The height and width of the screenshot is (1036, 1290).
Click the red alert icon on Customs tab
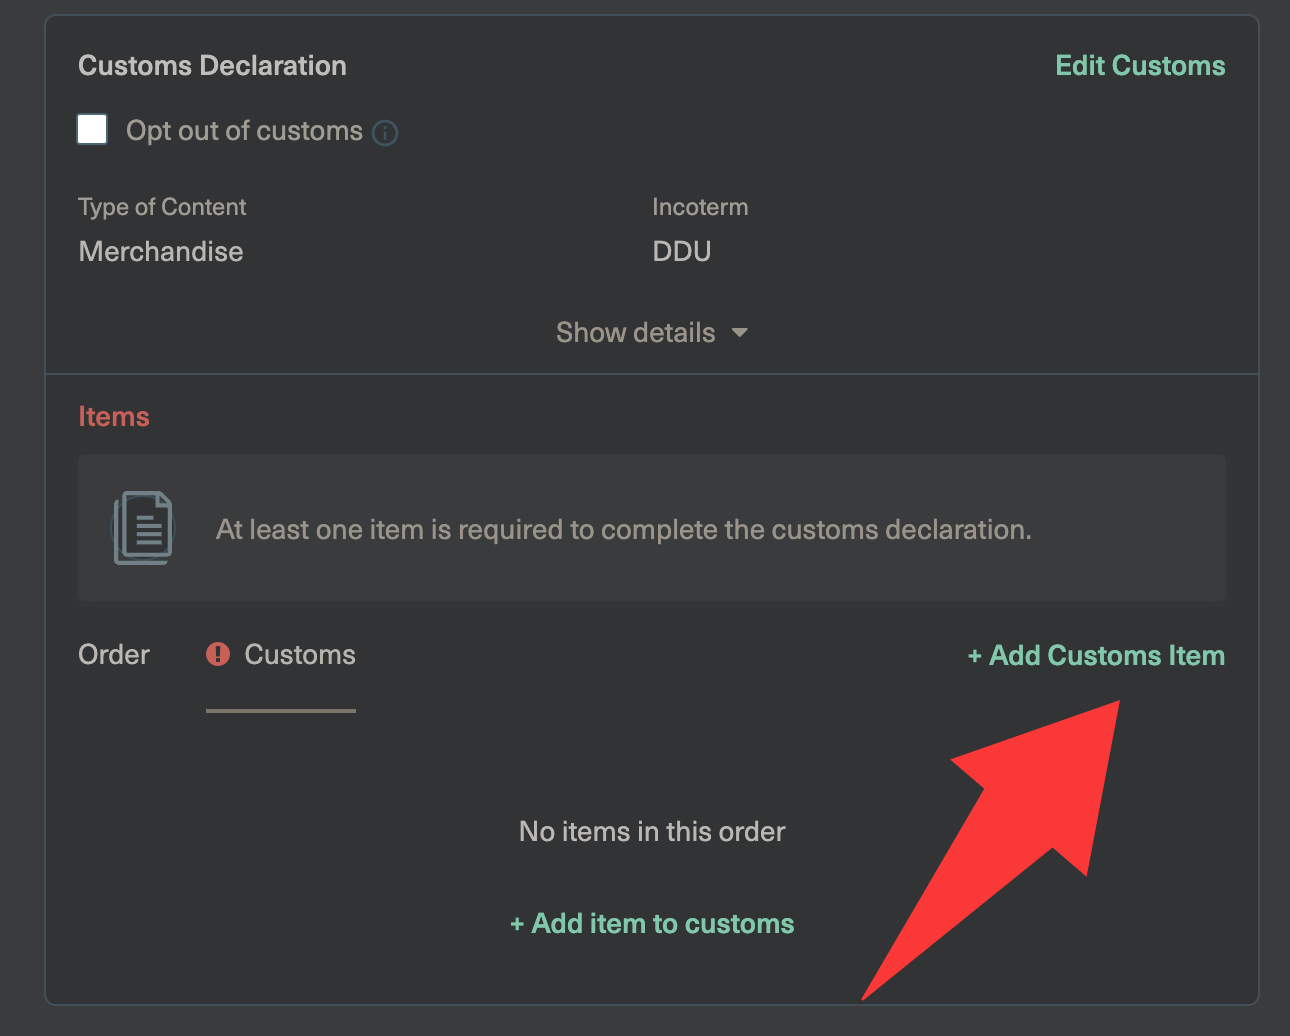[218, 654]
